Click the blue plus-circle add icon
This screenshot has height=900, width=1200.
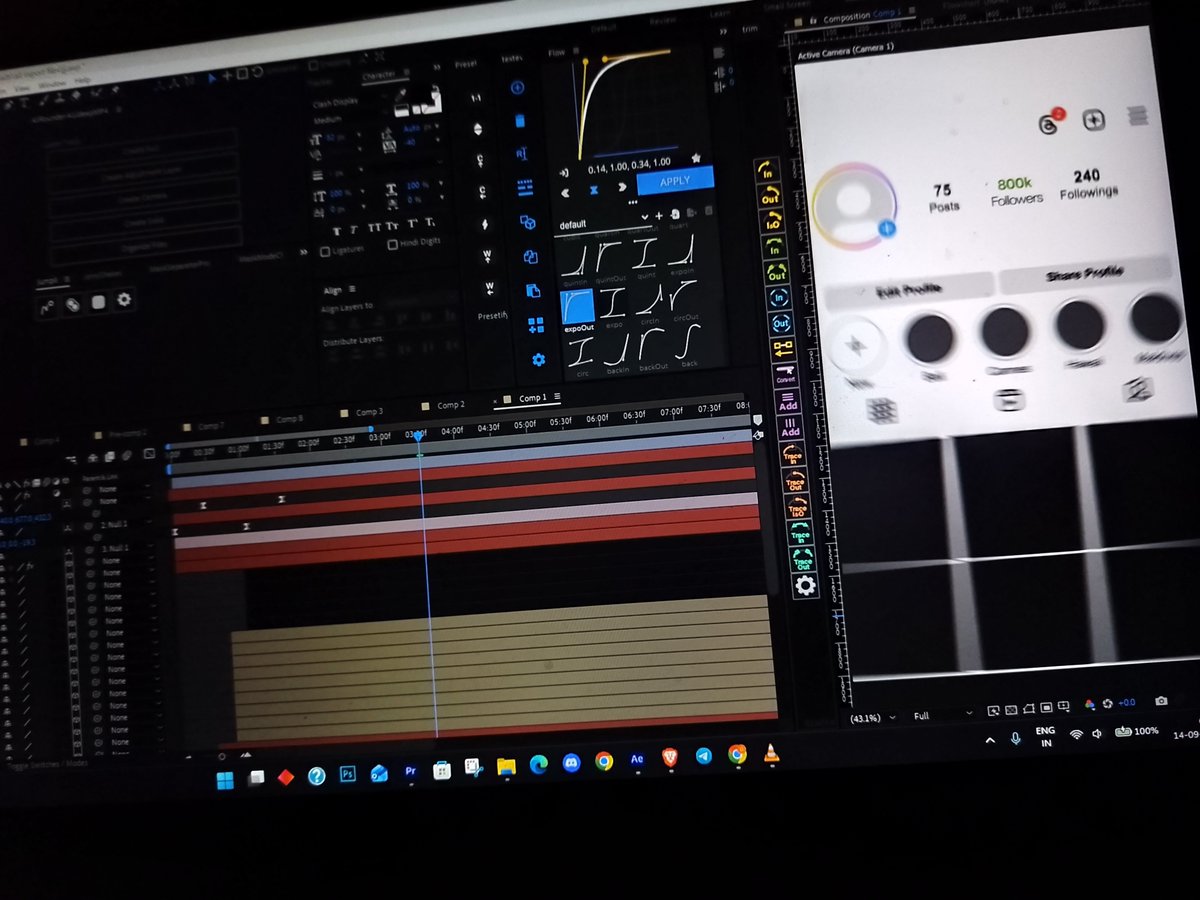[518, 88]
